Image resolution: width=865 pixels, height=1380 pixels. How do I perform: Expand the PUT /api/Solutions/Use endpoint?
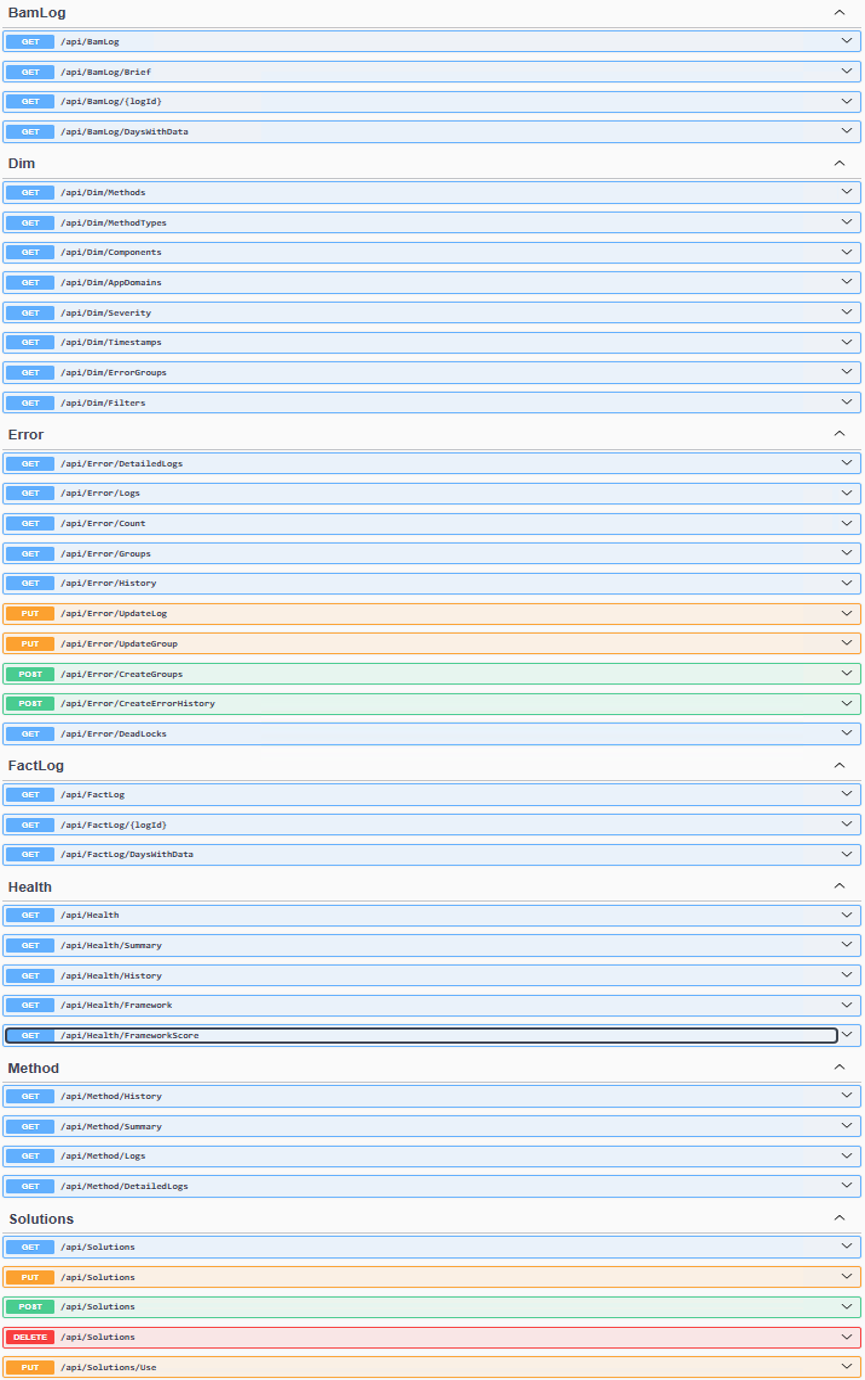432,1367
